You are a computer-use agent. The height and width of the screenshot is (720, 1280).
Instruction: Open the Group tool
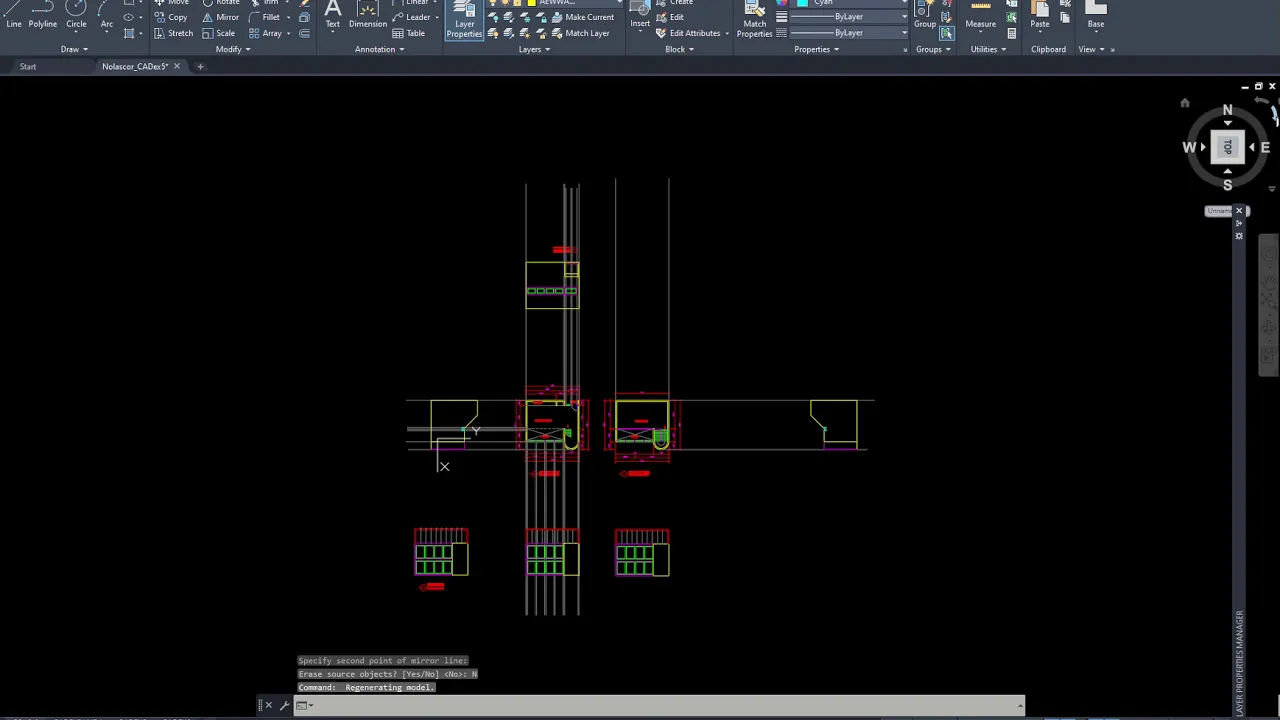[925, 14]
